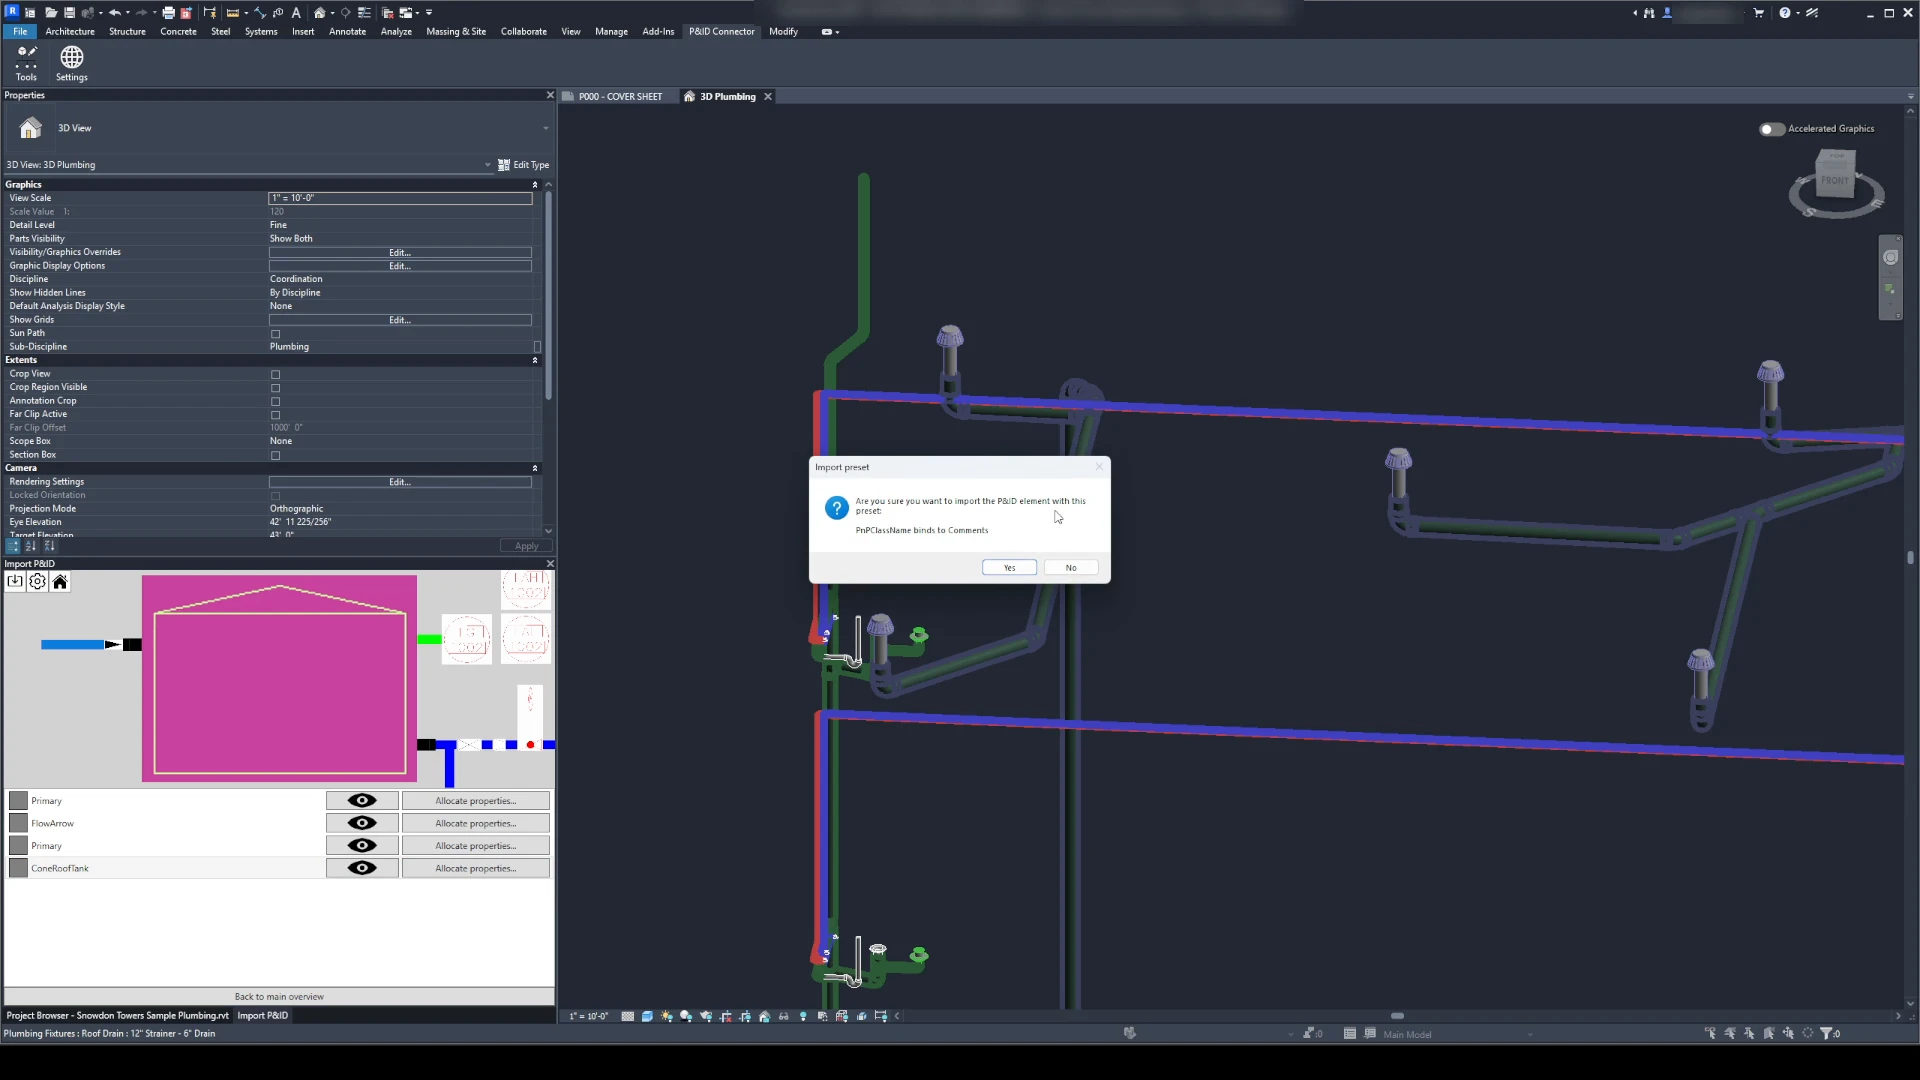1920x1080 pixels.
Task: Toggle the Accelerated Graphics switch
Action: [x=1771, y=129]
